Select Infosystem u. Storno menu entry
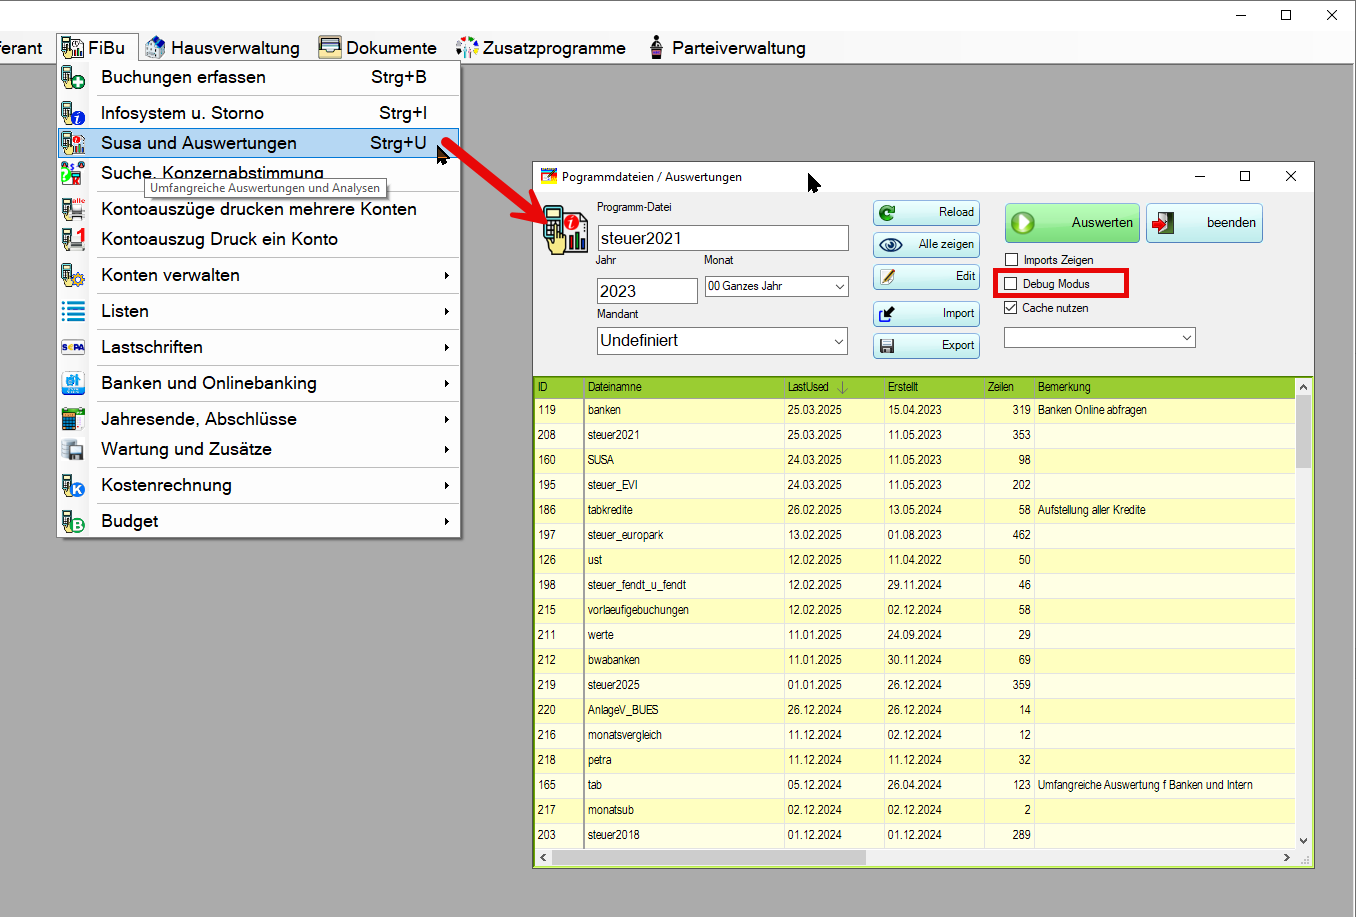 tap(258, 113)
